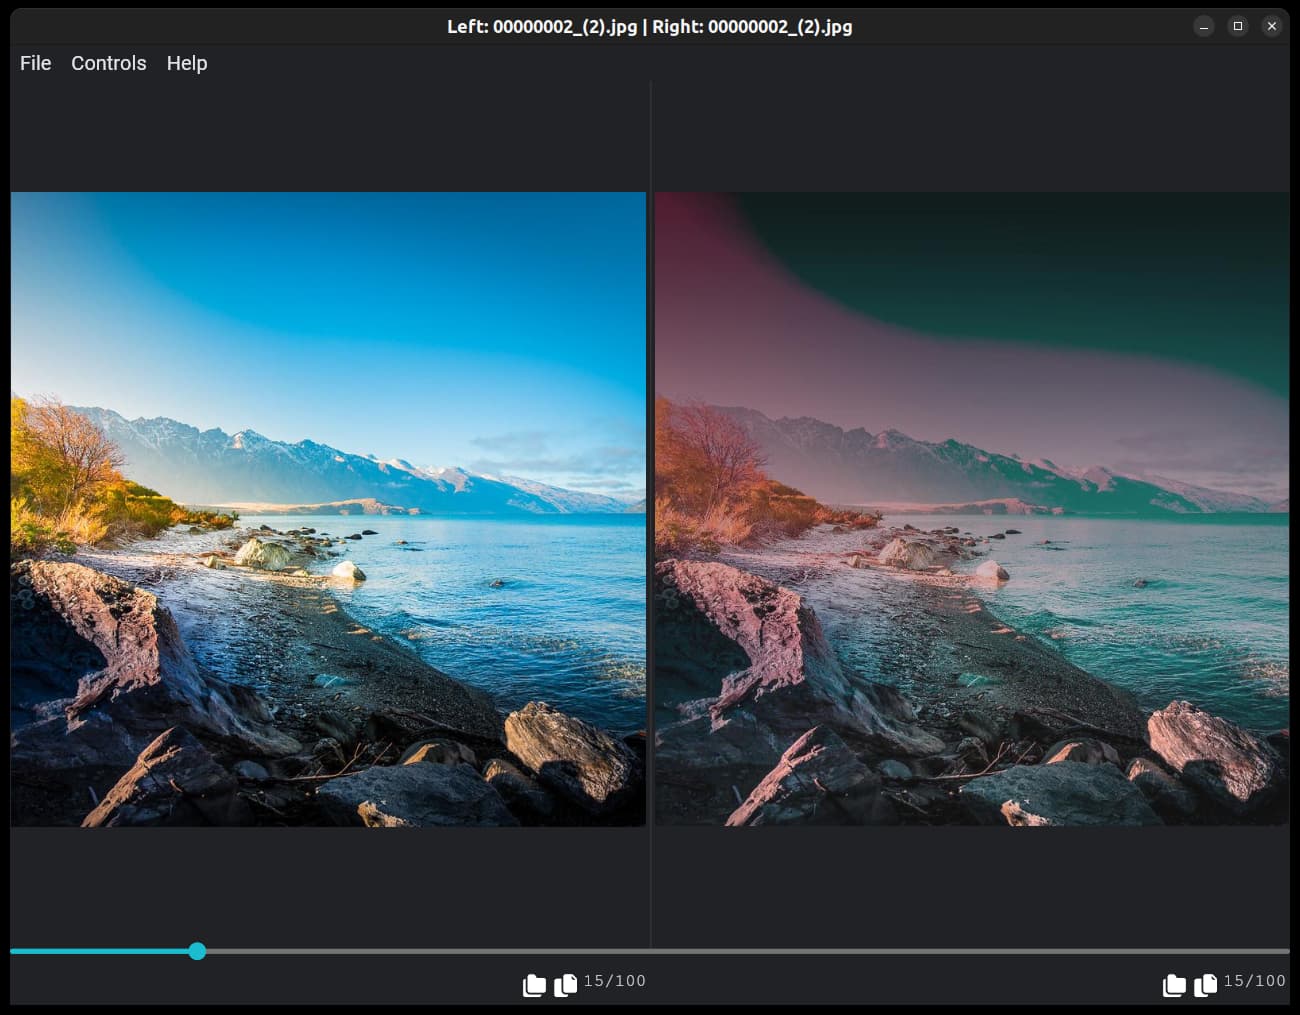Click the teal slider handle

197,951
